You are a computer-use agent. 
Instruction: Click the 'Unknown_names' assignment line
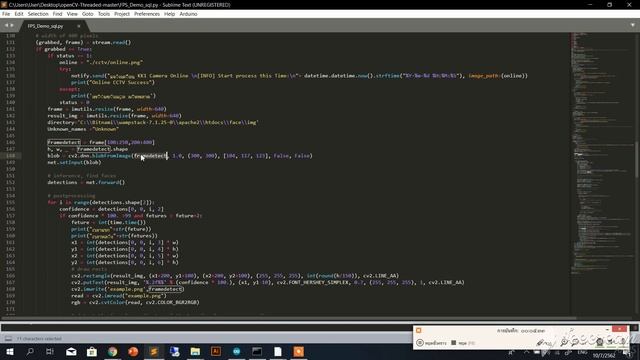[x=83, y=129]
